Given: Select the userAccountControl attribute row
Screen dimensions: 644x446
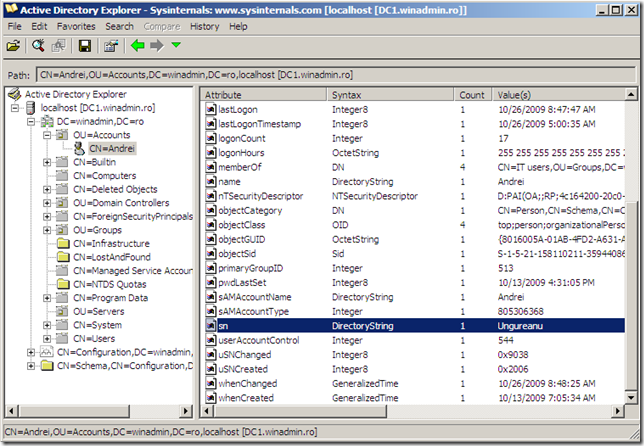Looking at the screenshot, I should (x=415, y=340).
